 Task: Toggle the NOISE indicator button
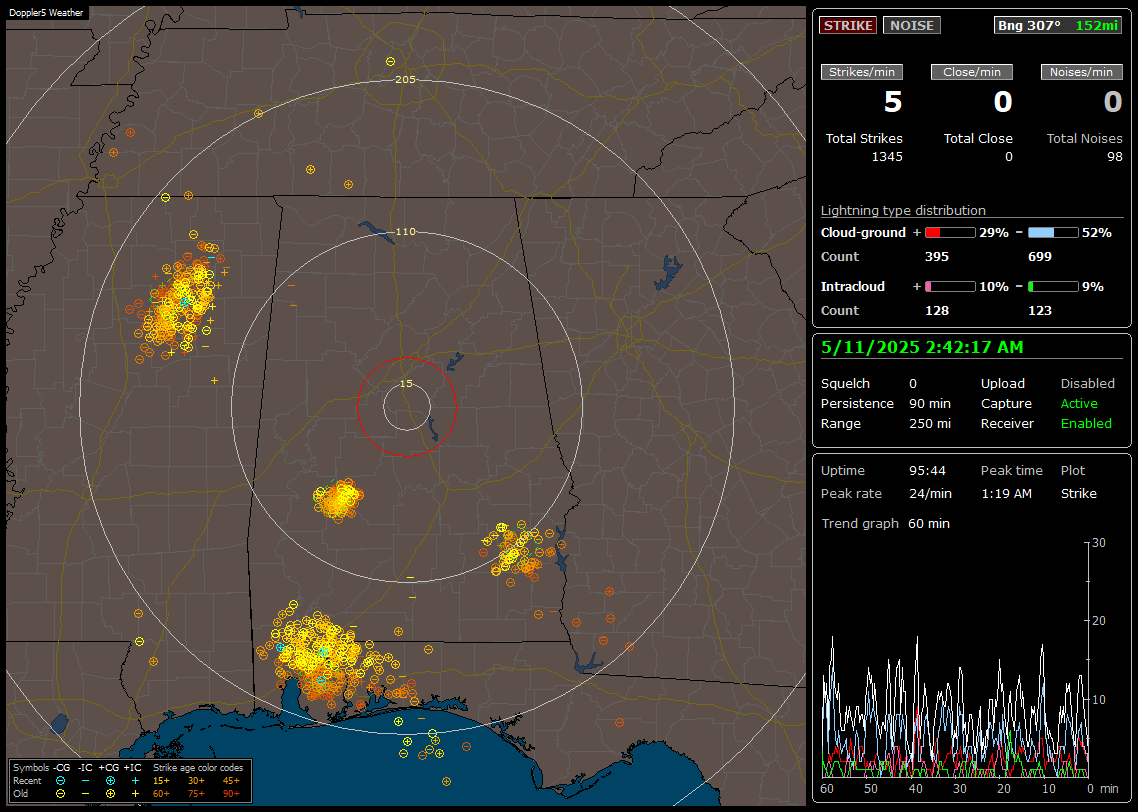[912, 25]
